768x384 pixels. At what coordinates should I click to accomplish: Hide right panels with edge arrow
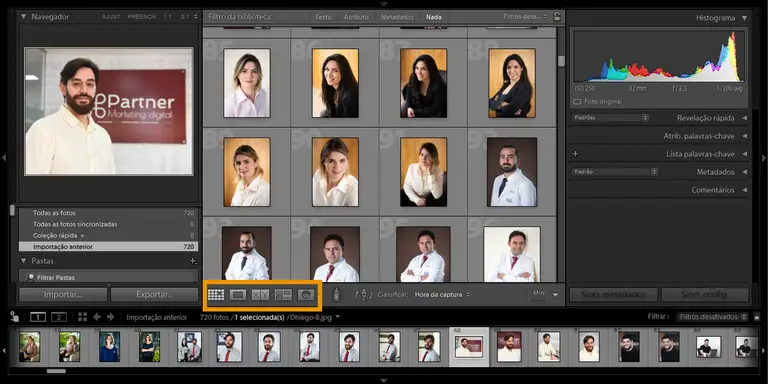point(764,158)
